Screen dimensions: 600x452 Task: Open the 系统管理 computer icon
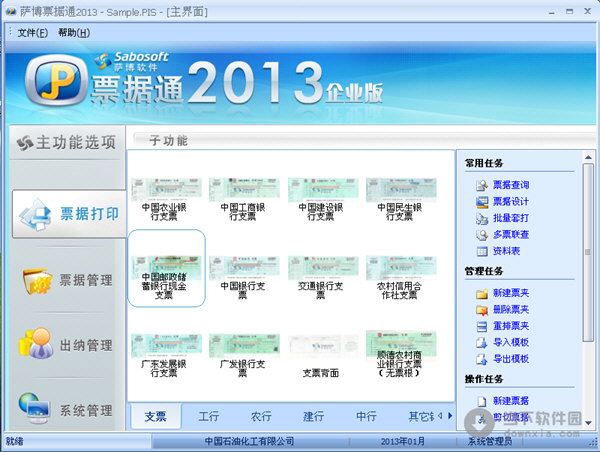(34, 408)
